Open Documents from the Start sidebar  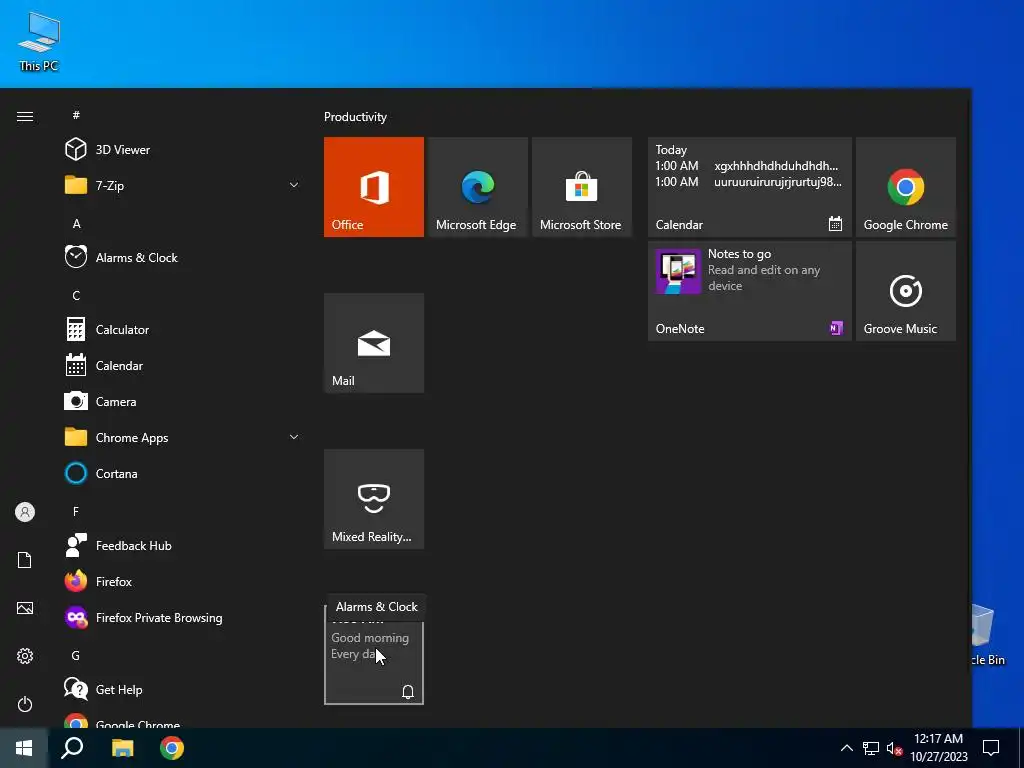point(25,560)
